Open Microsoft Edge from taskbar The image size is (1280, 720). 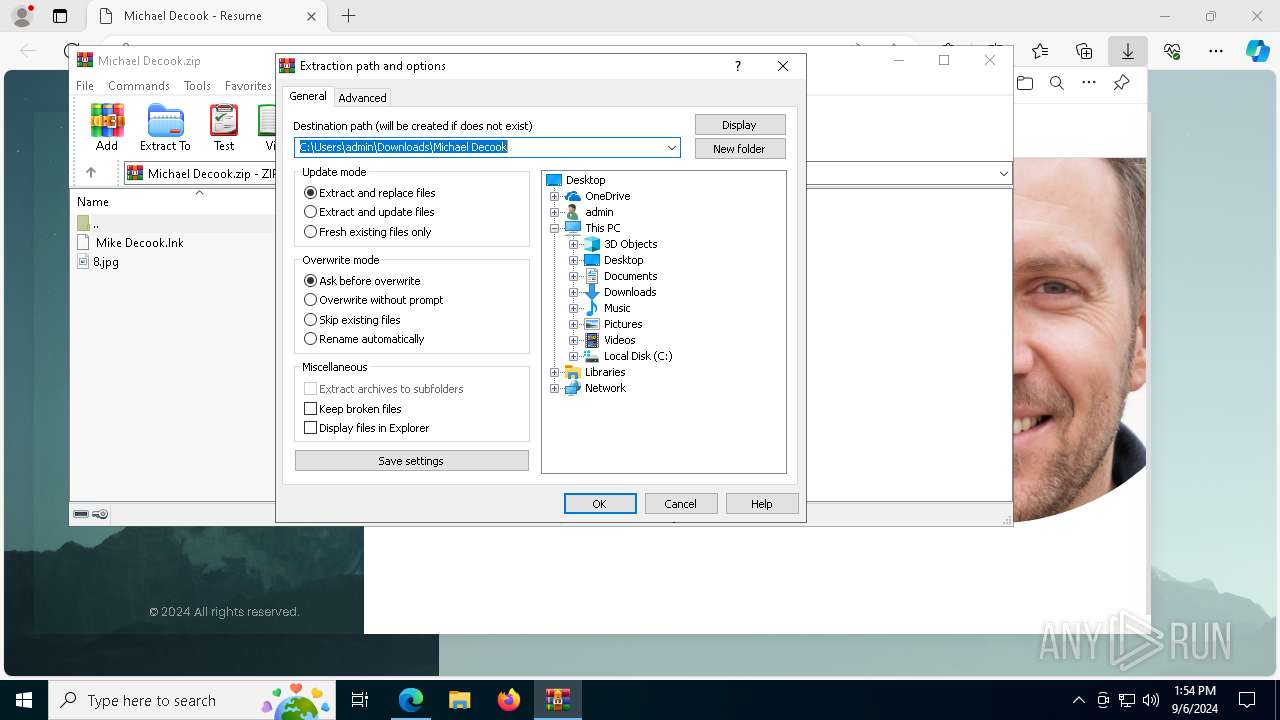click(411, 700)
